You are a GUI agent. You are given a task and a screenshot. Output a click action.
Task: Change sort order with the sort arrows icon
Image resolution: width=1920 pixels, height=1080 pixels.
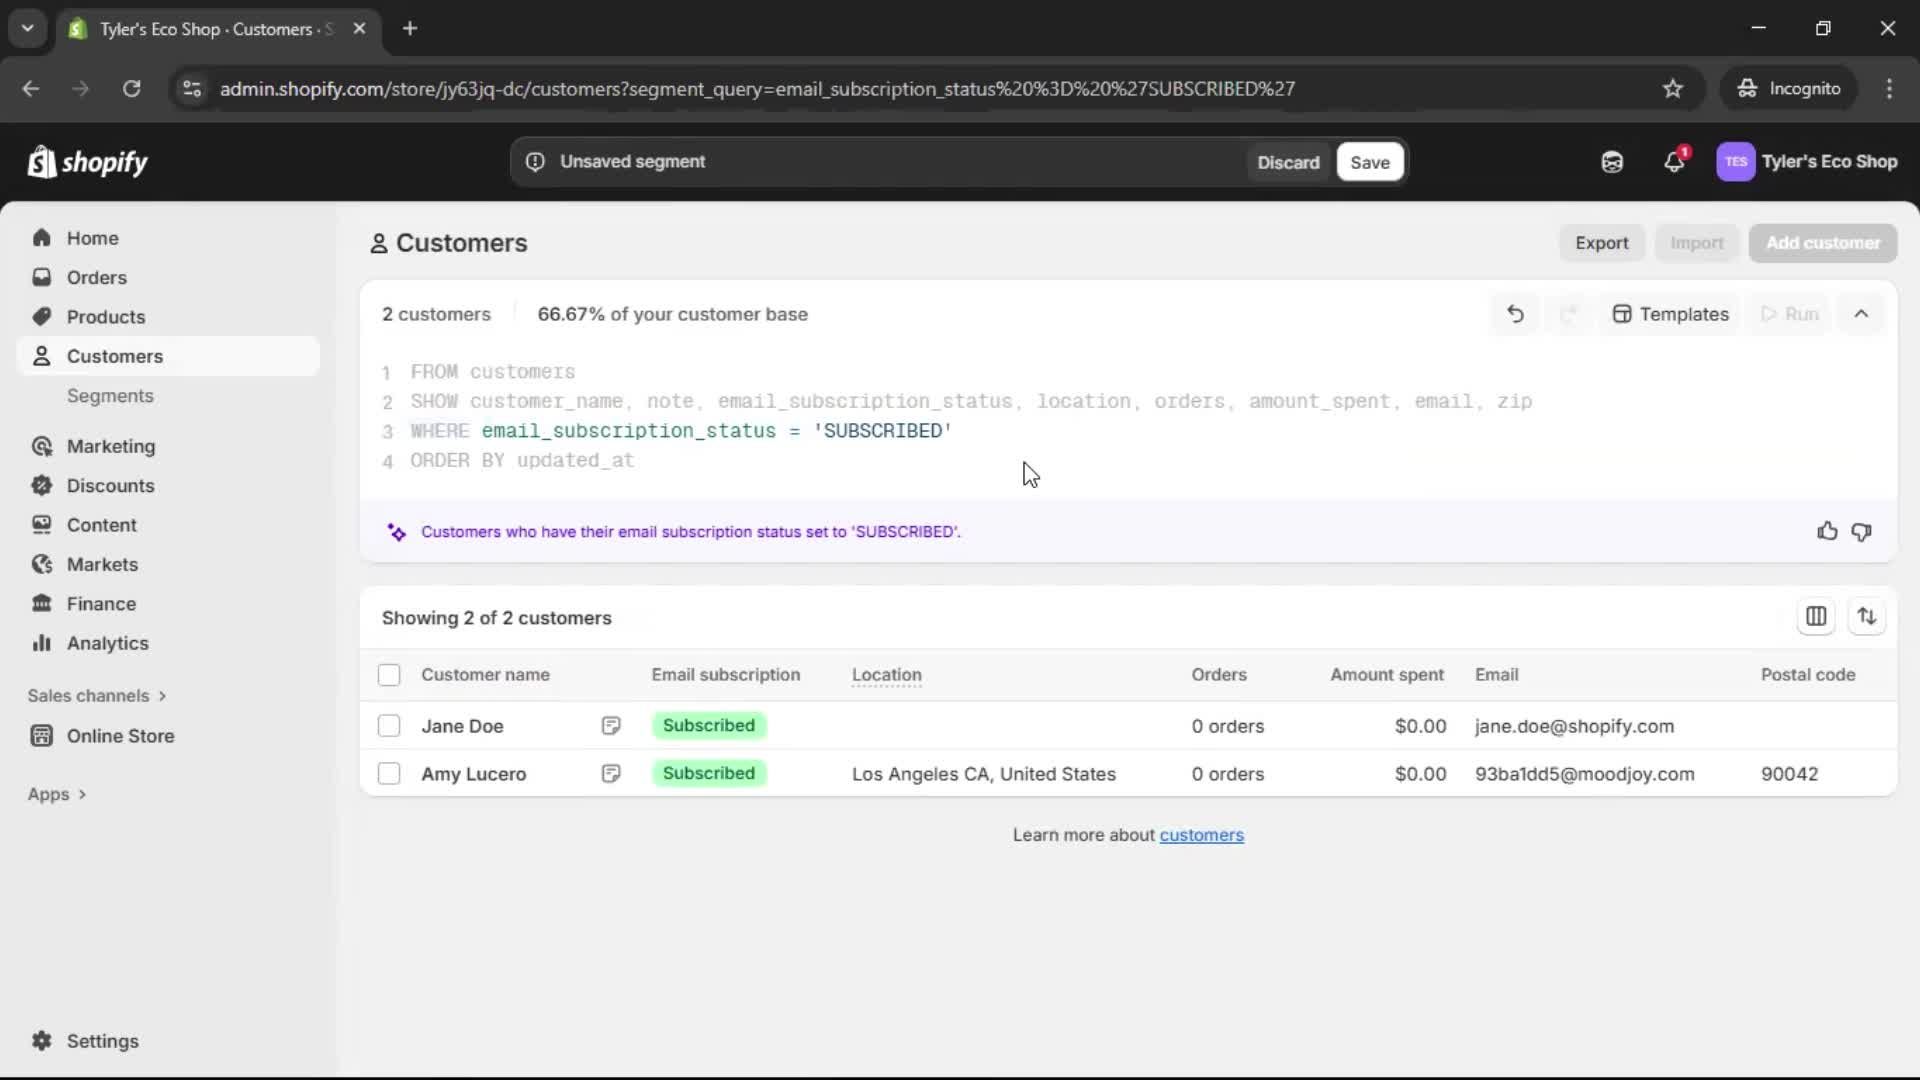click(x=1868, y=616)
